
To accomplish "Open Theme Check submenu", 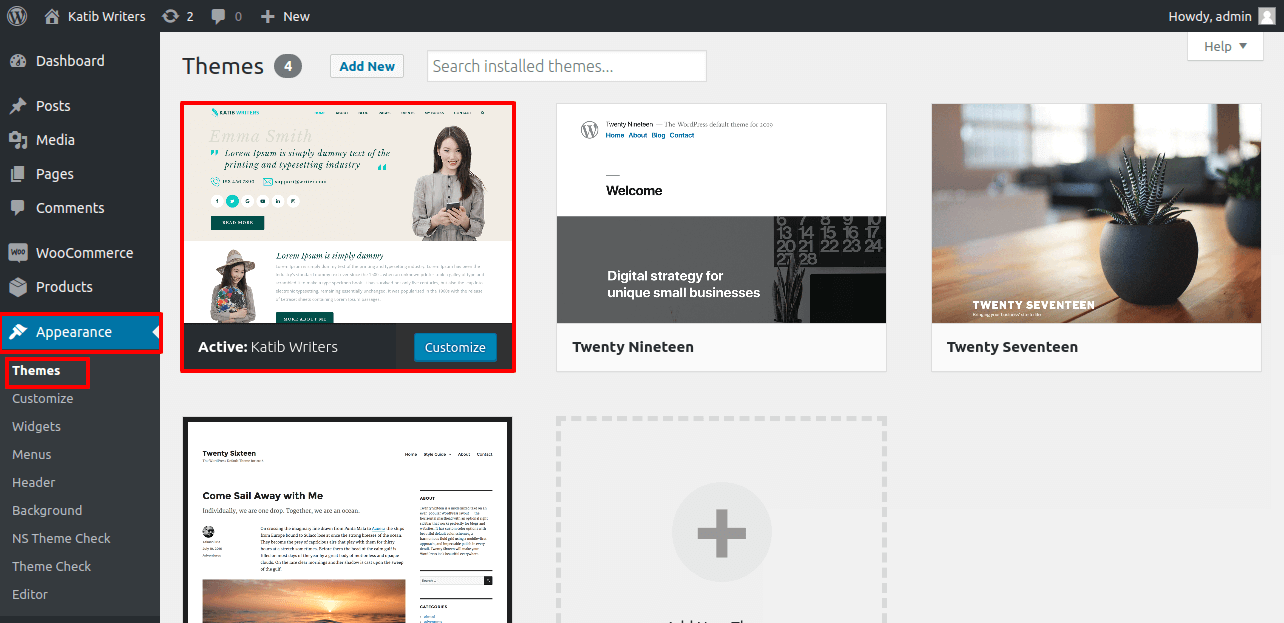I will (52, 566).
